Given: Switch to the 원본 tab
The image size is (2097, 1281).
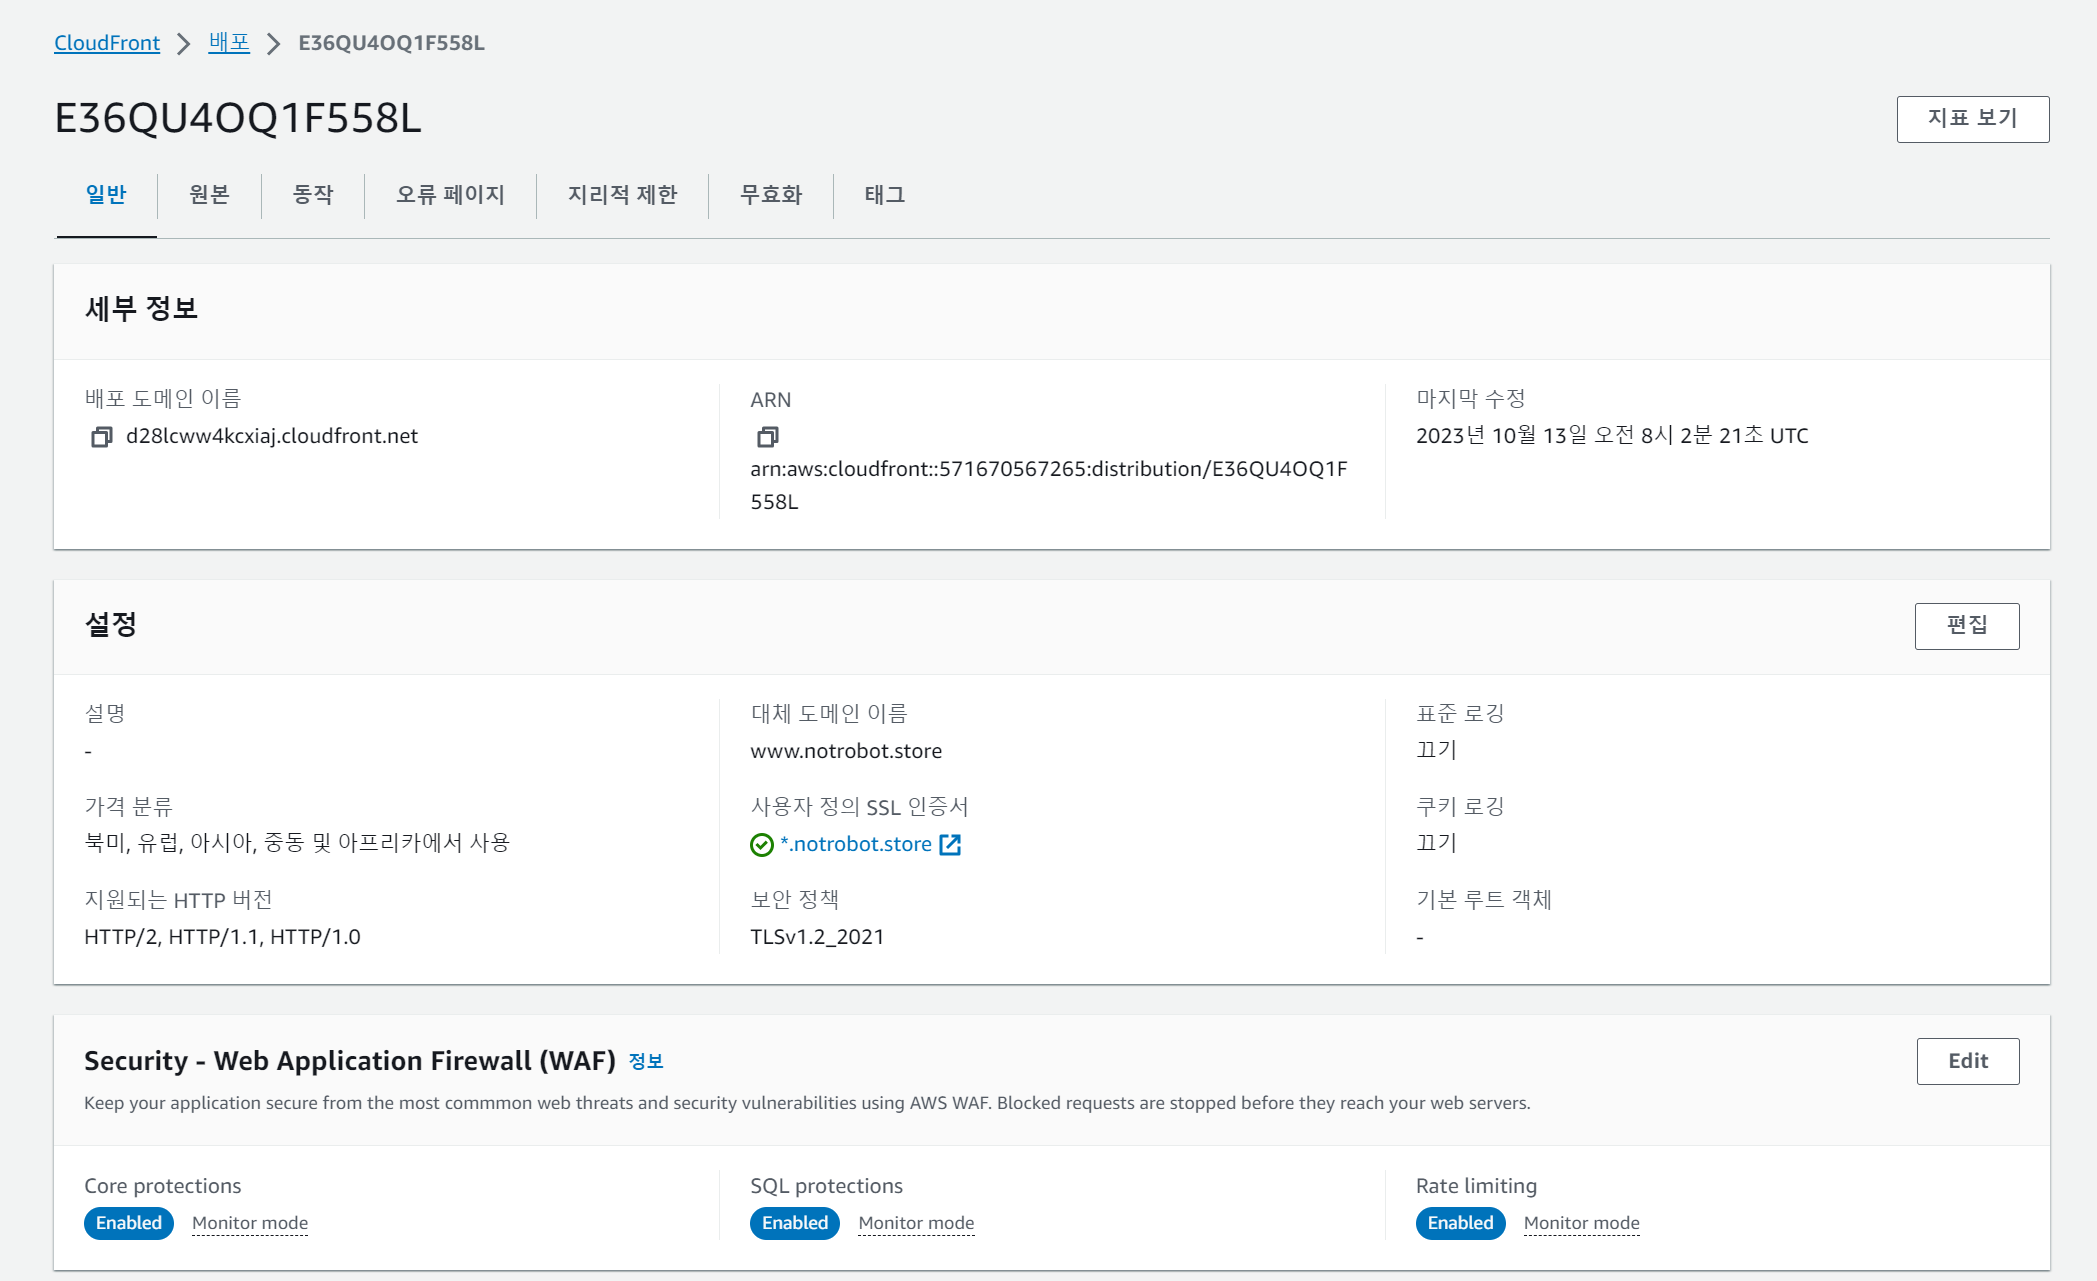Looking at the screenshot, I should click(x=209, y=195).
